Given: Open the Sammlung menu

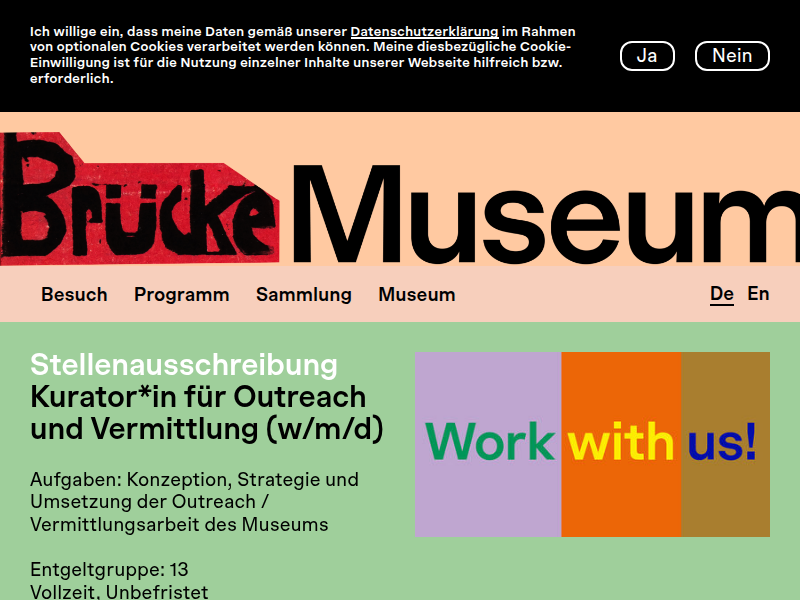Looking at the screenshot, I should click(304, 294).
